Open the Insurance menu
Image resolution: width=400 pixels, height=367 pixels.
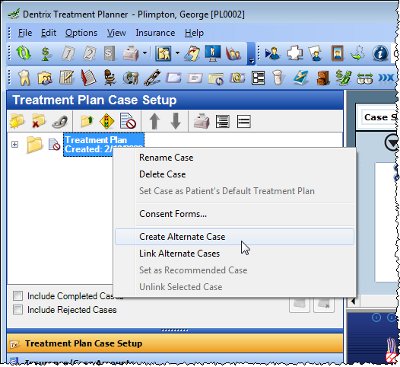click(155, 33)
